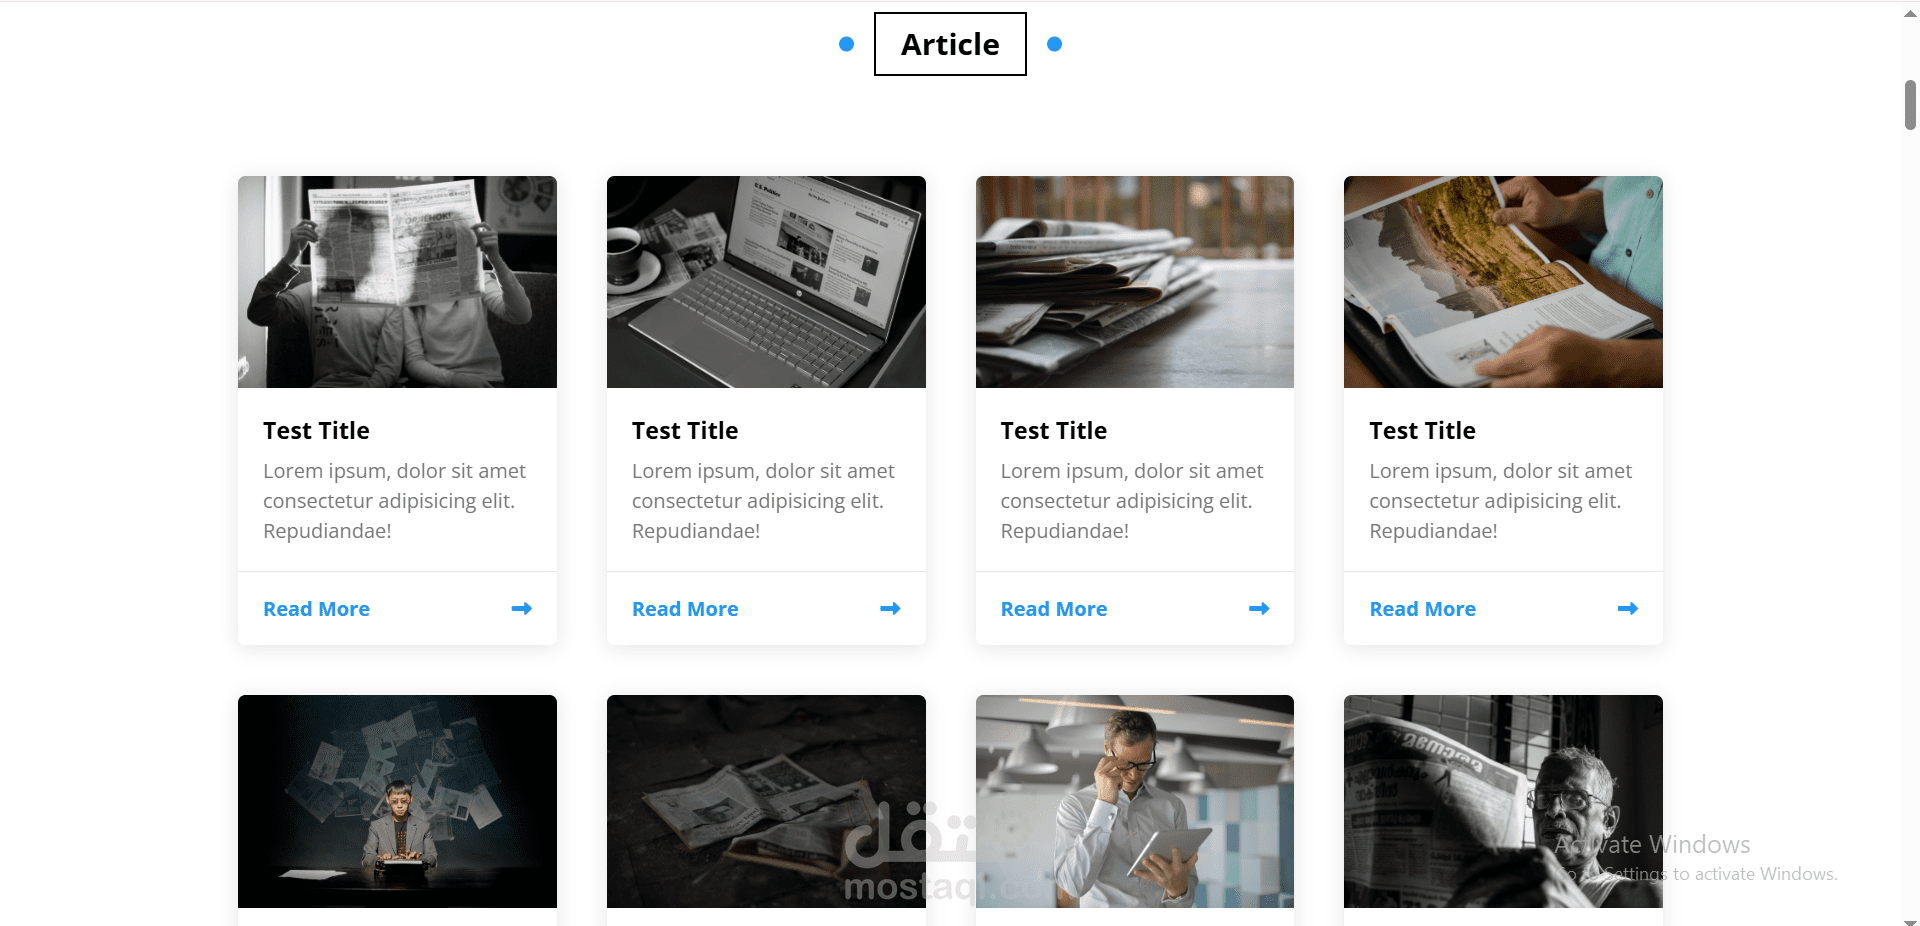Follow Read More on the magazine article card
Image resolution: width=1920 pixels, height=926 pixels.
[x=1422, y=609]
